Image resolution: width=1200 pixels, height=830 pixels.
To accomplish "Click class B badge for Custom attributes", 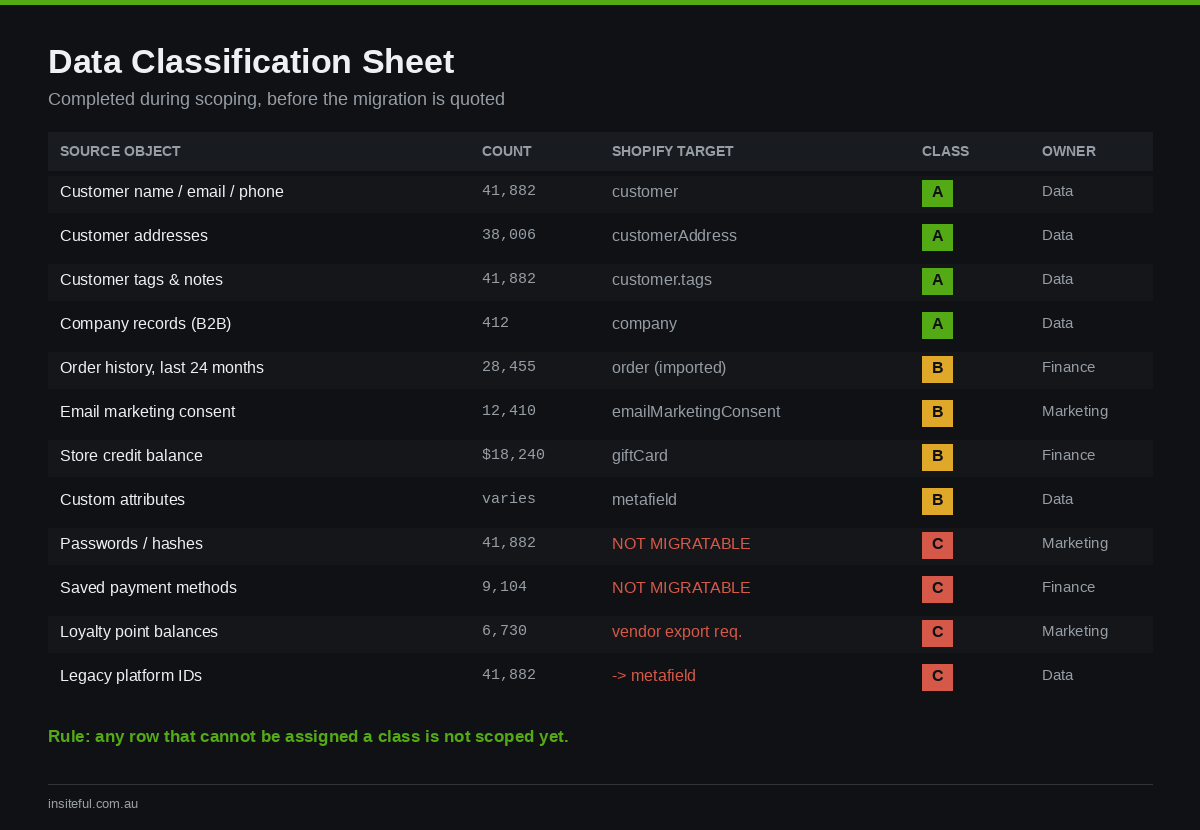I will coord(937,501).
